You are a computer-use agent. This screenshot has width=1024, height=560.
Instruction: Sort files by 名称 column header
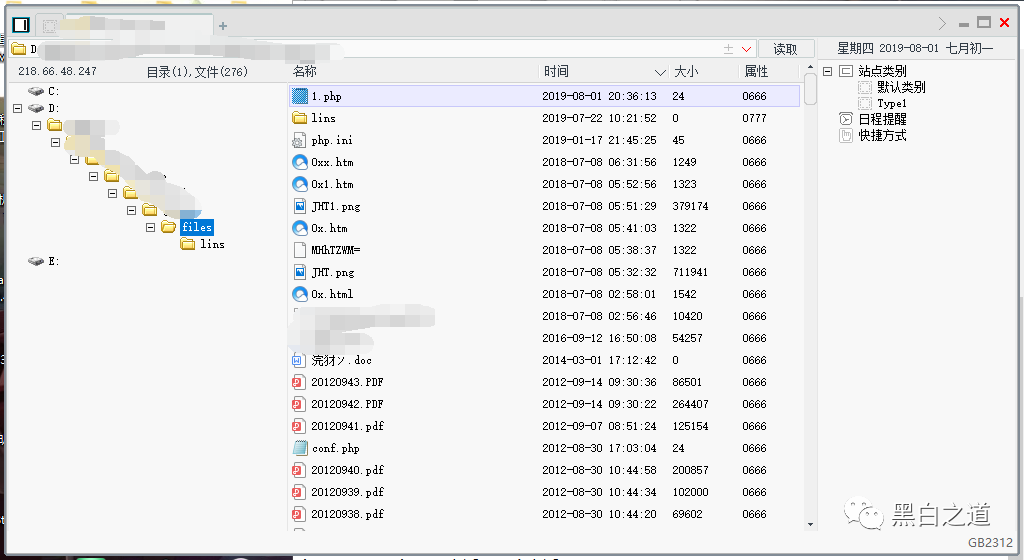305,71
